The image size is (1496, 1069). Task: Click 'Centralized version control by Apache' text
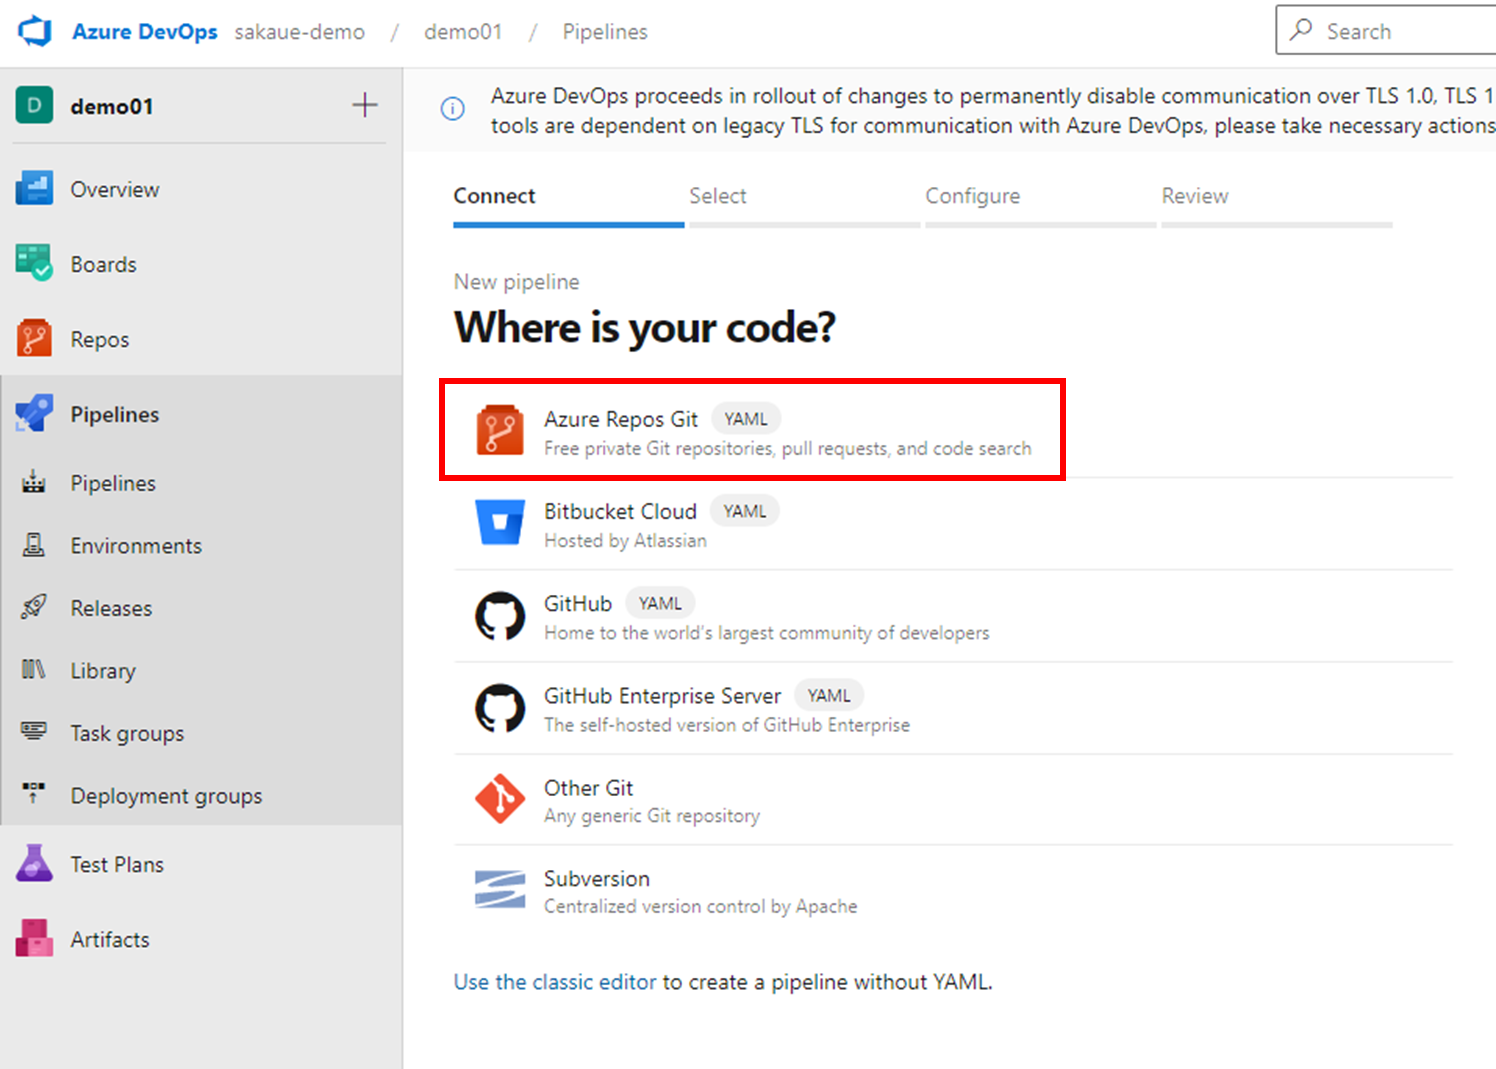tap(700, 906)
